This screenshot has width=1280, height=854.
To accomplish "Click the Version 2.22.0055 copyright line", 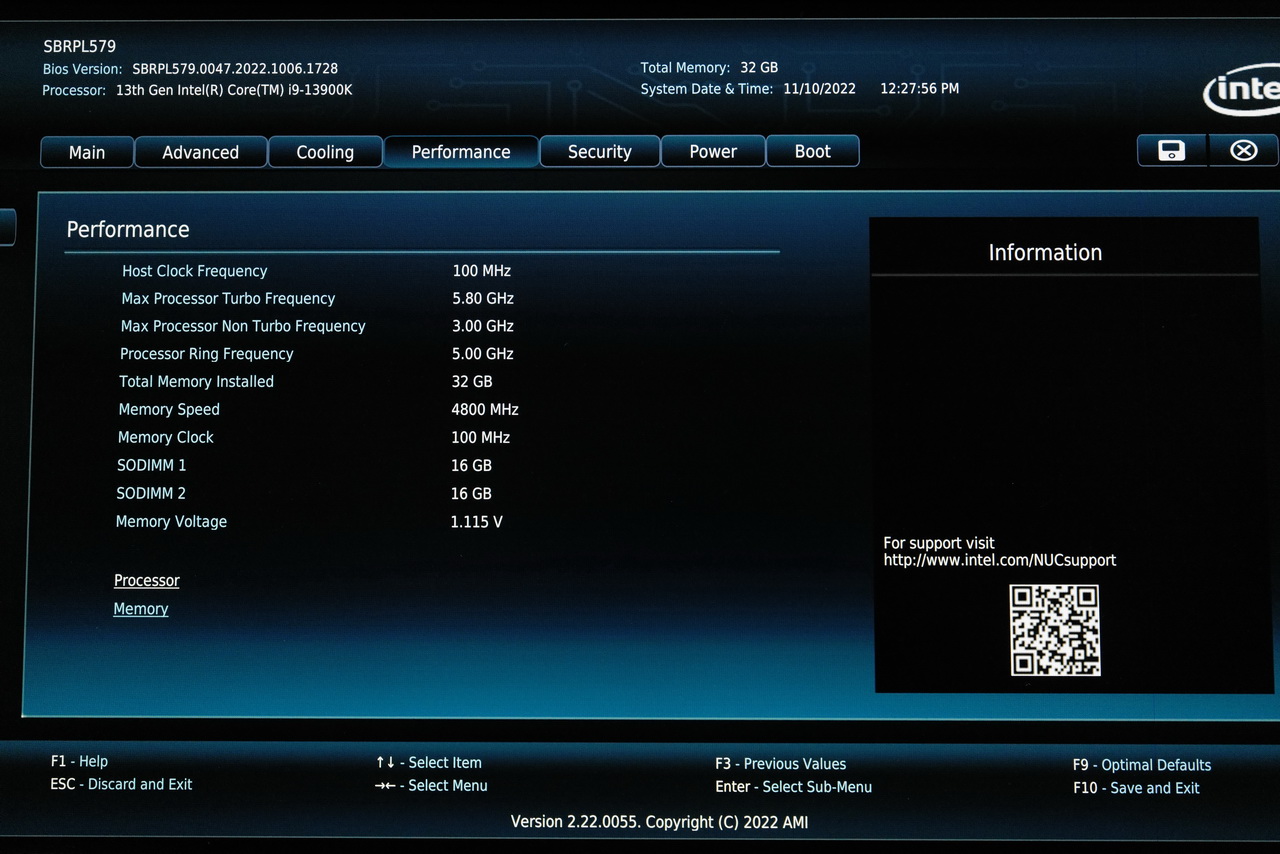I will point(659,822).
